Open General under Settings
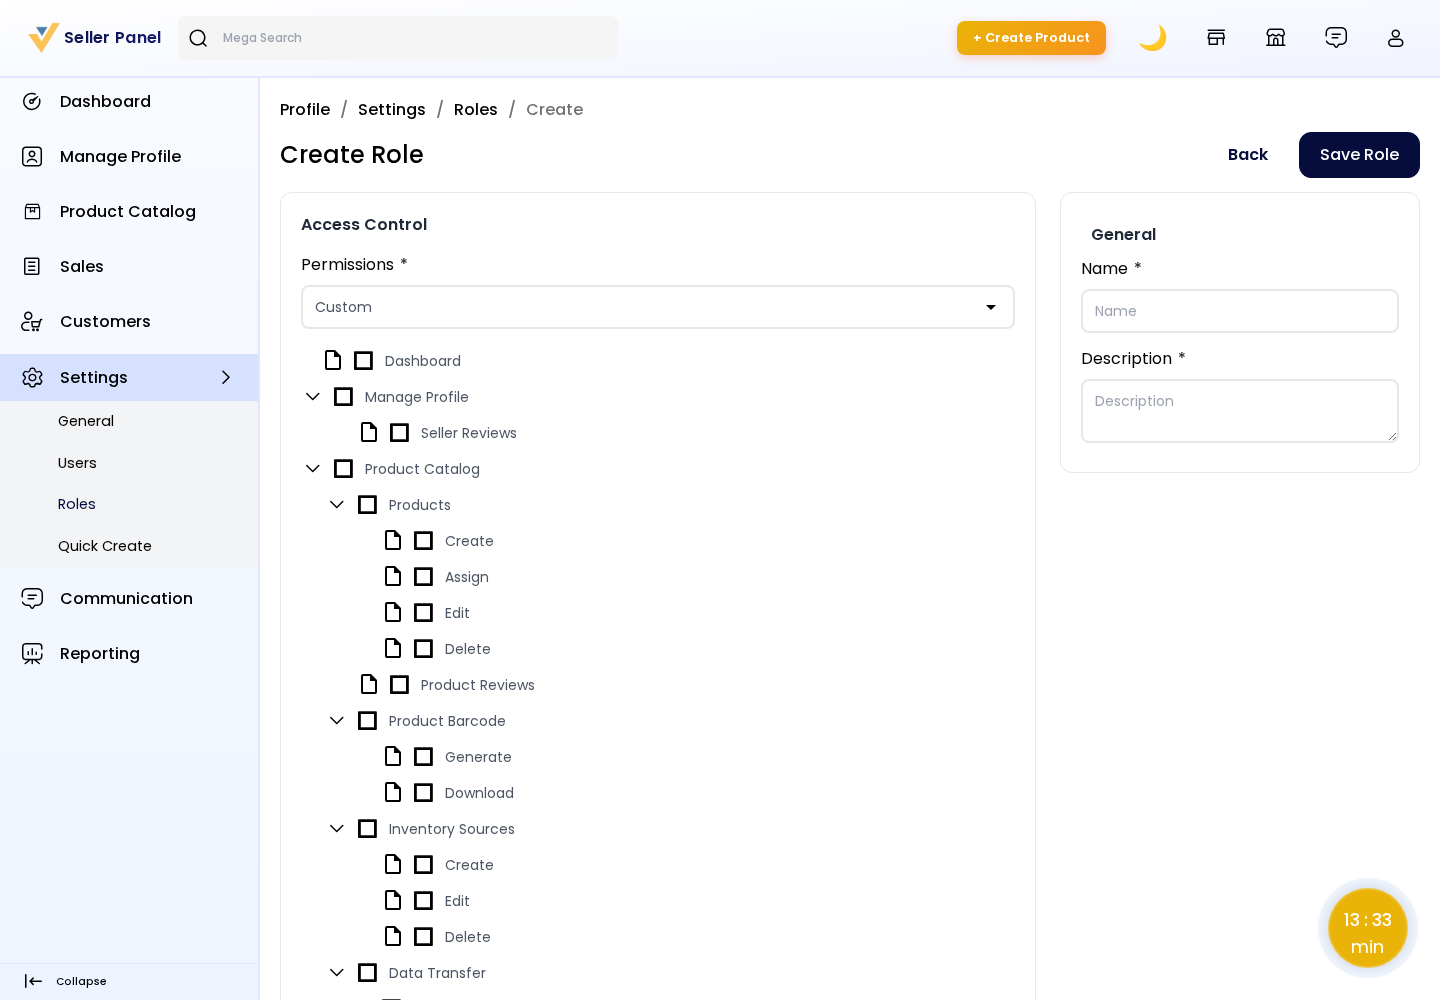Image resolution: width=1440 pixels, height=1000 pixels. pyautogui.click(x=86, y=421)
